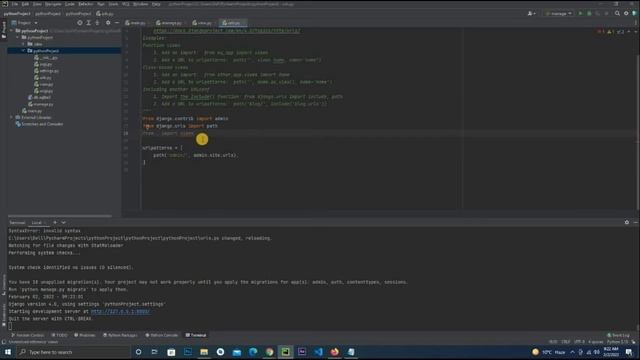
Task: Go to next highlighted problem arrow
Action: click(x=635, y=31)
